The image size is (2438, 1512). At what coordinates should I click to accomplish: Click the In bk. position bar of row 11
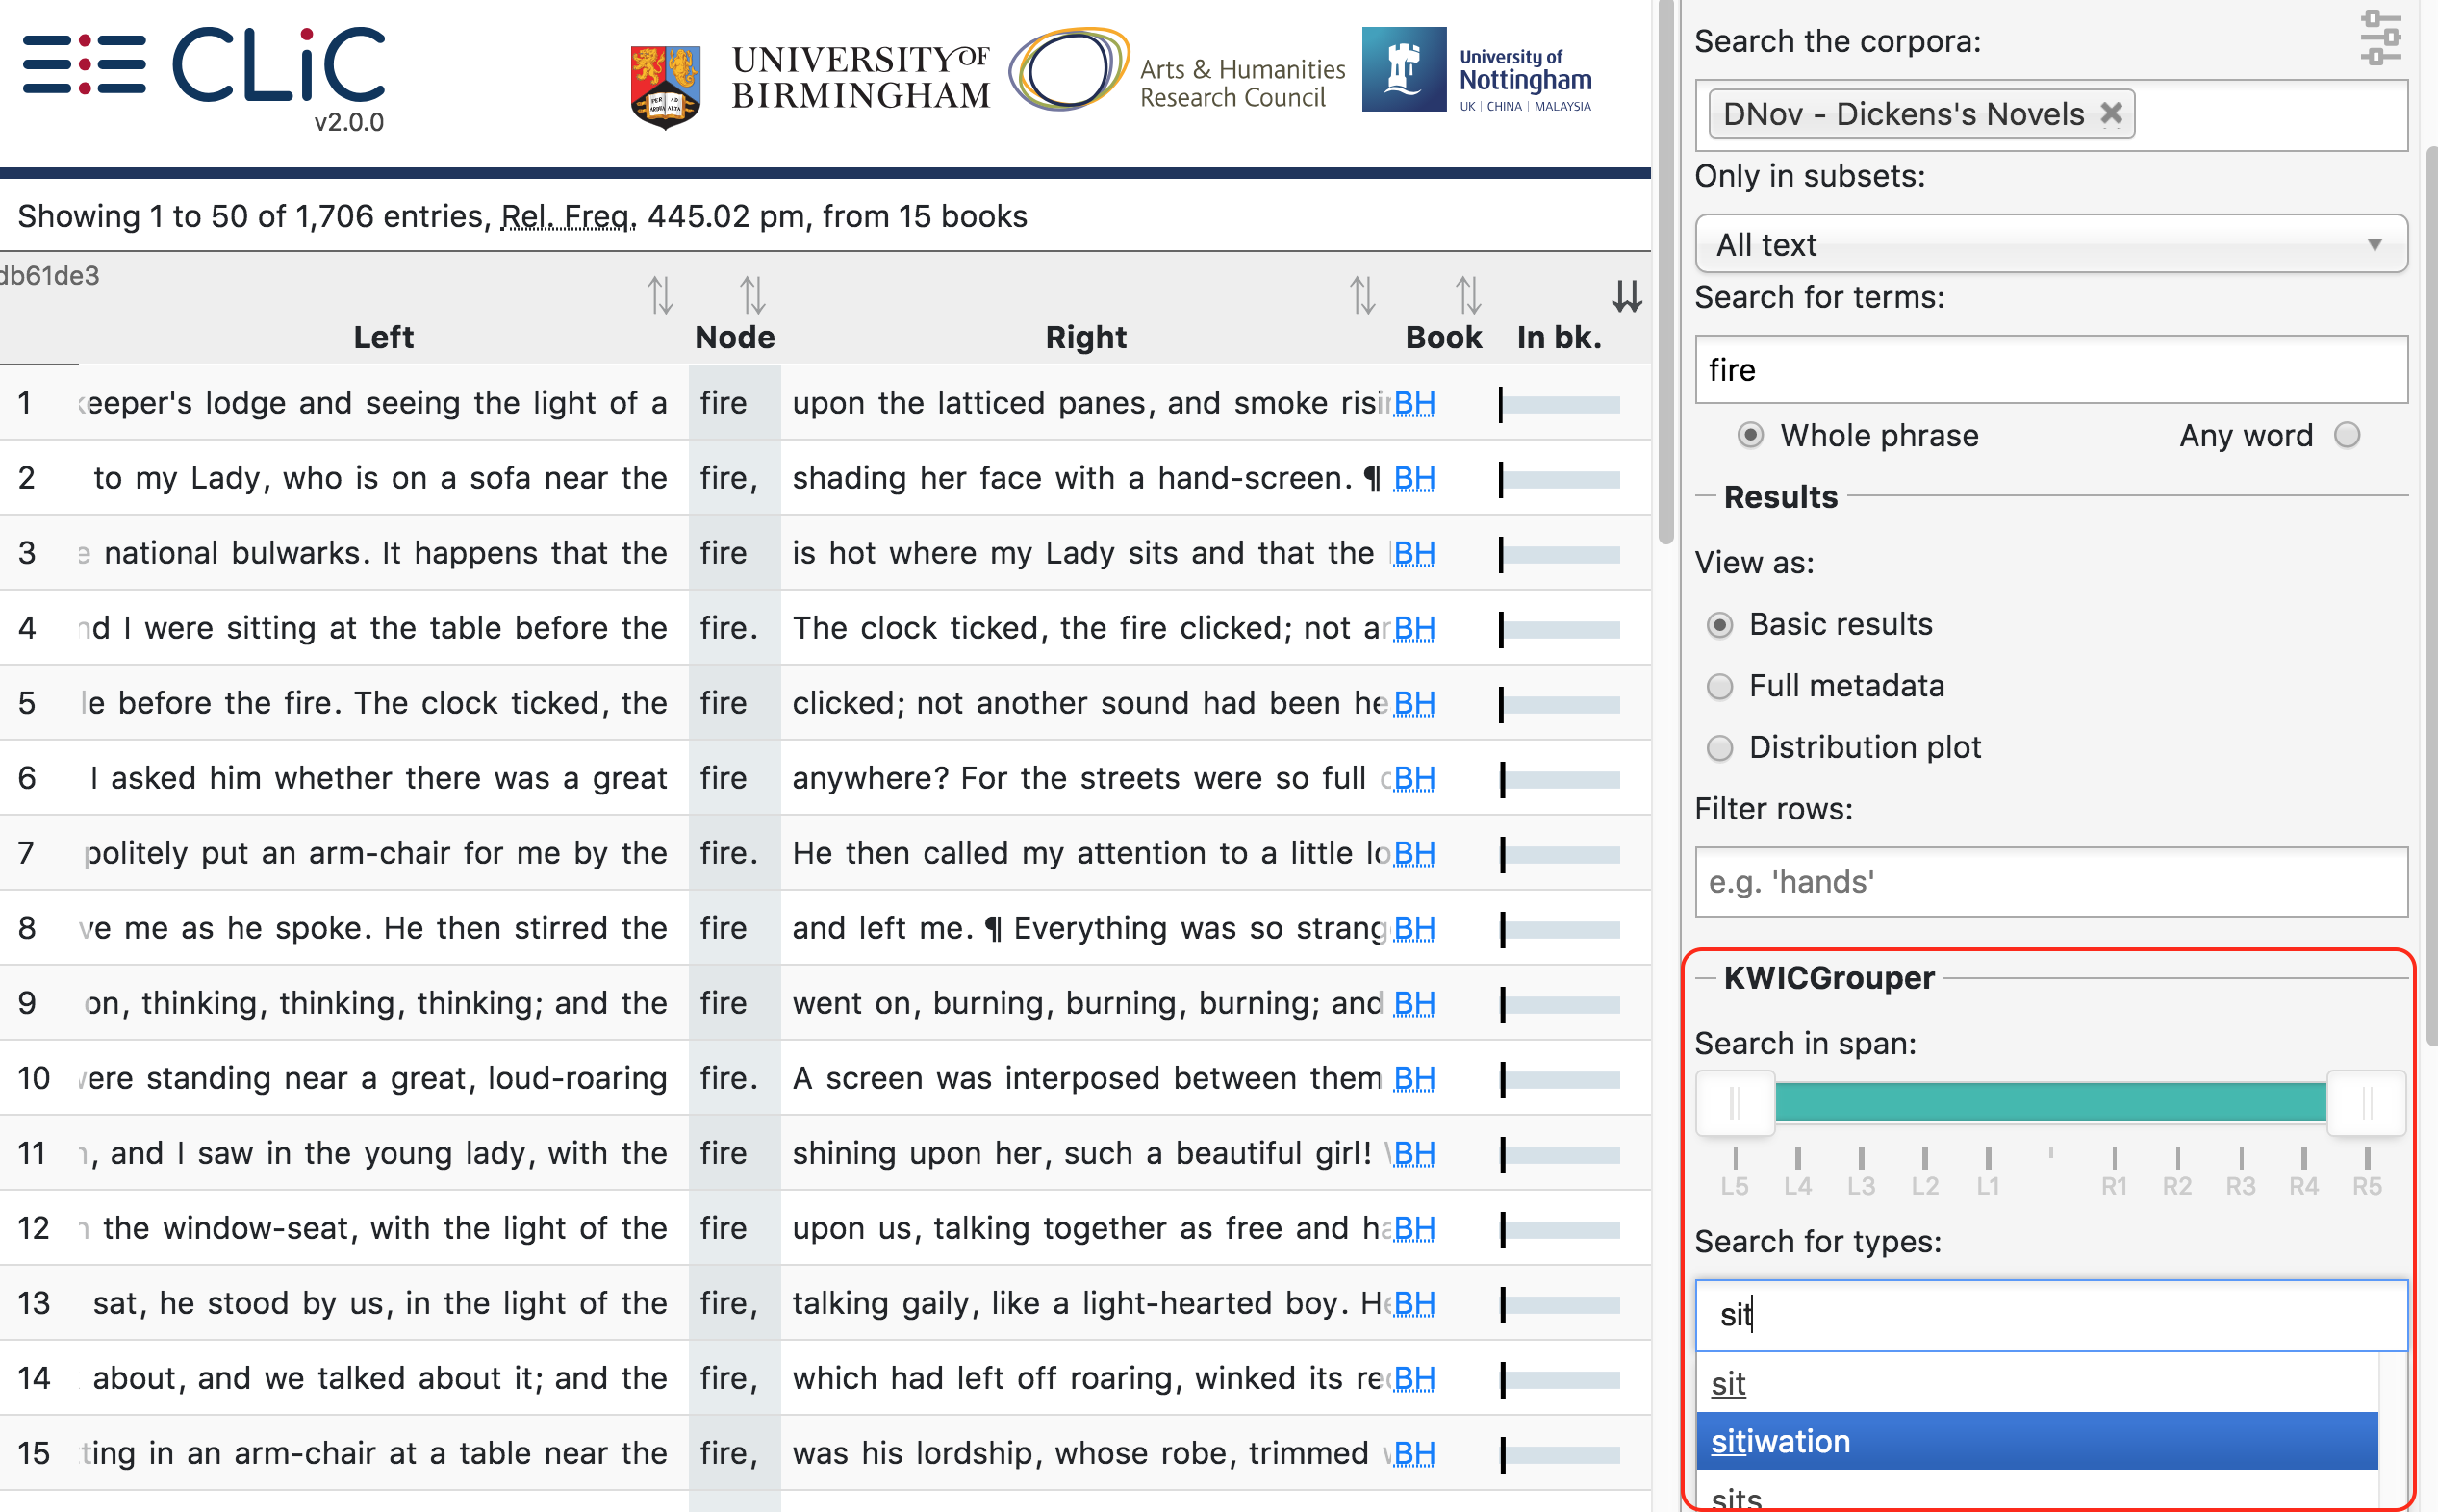coord(1560,1154)
